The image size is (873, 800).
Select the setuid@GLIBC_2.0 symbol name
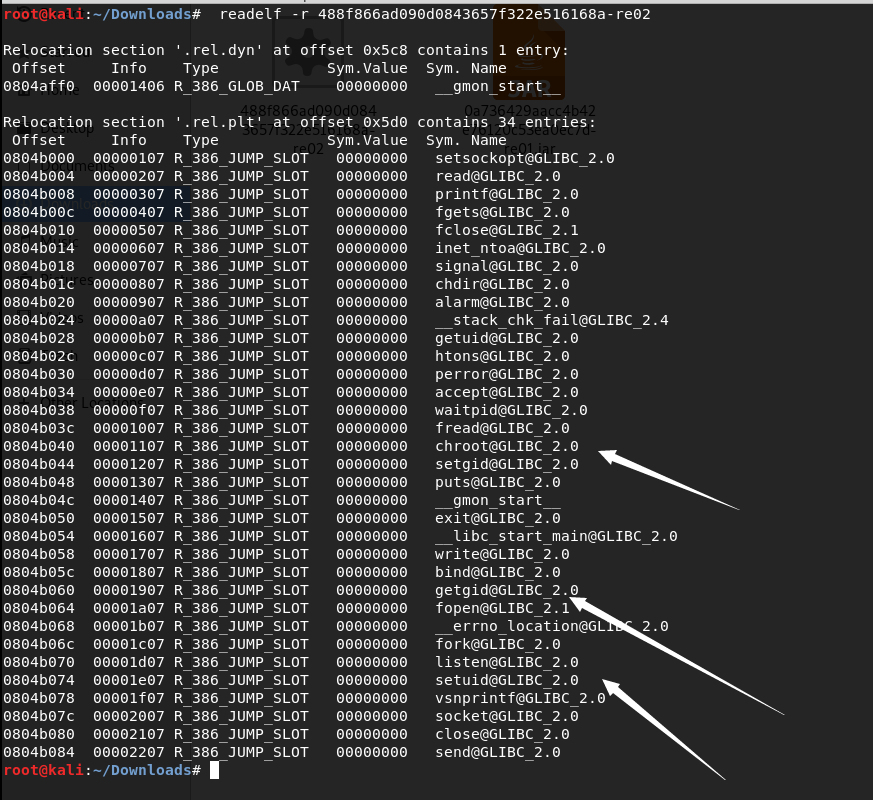507,680
